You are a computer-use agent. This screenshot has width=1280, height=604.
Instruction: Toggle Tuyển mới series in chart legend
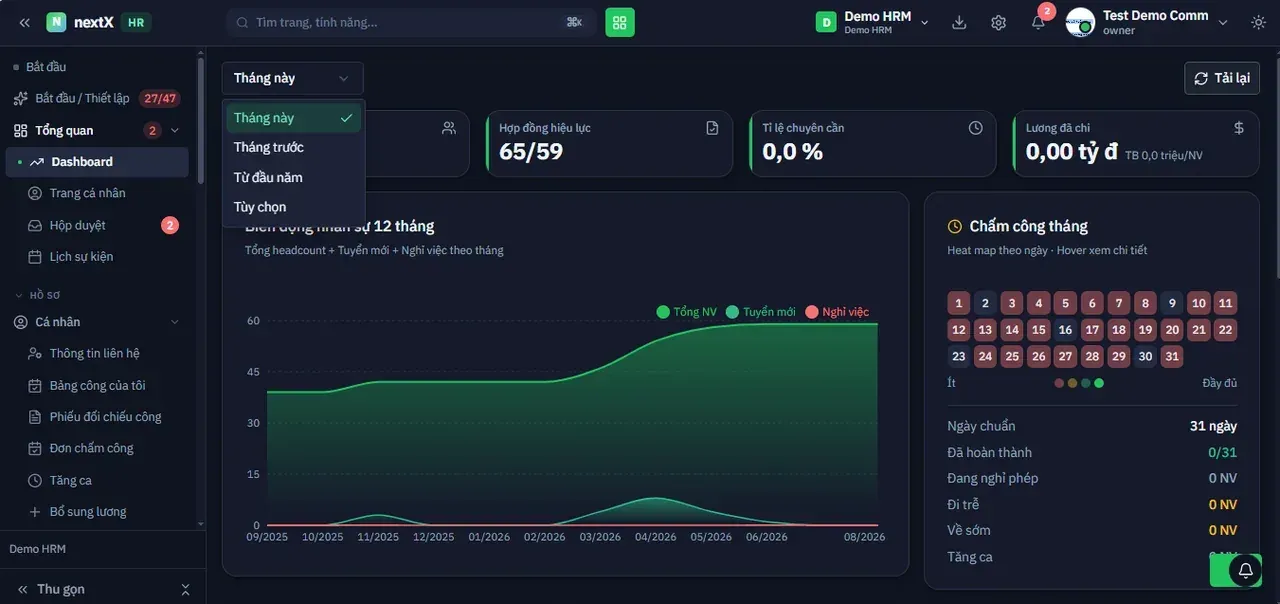click(x=761, y=312)
